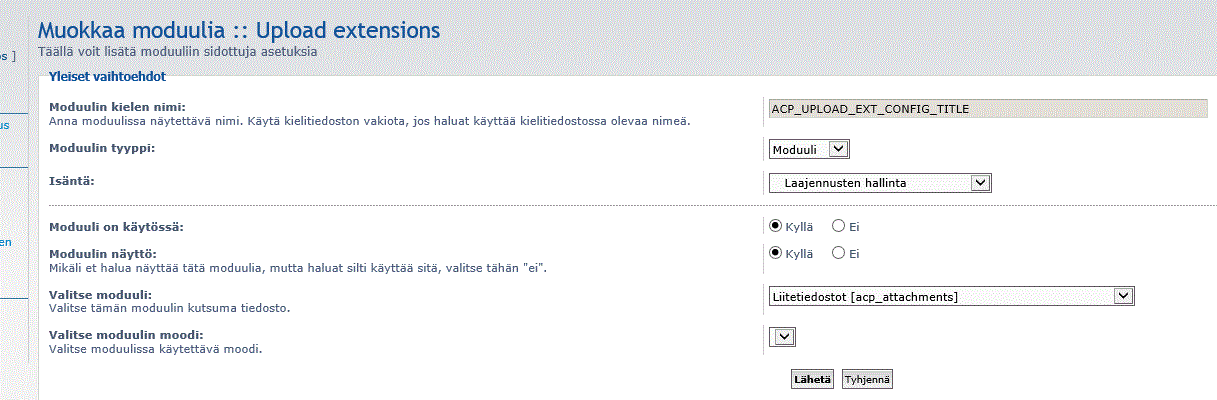
Task: Expand the Isäntä parent dropdown
Action: click(879, 183)
